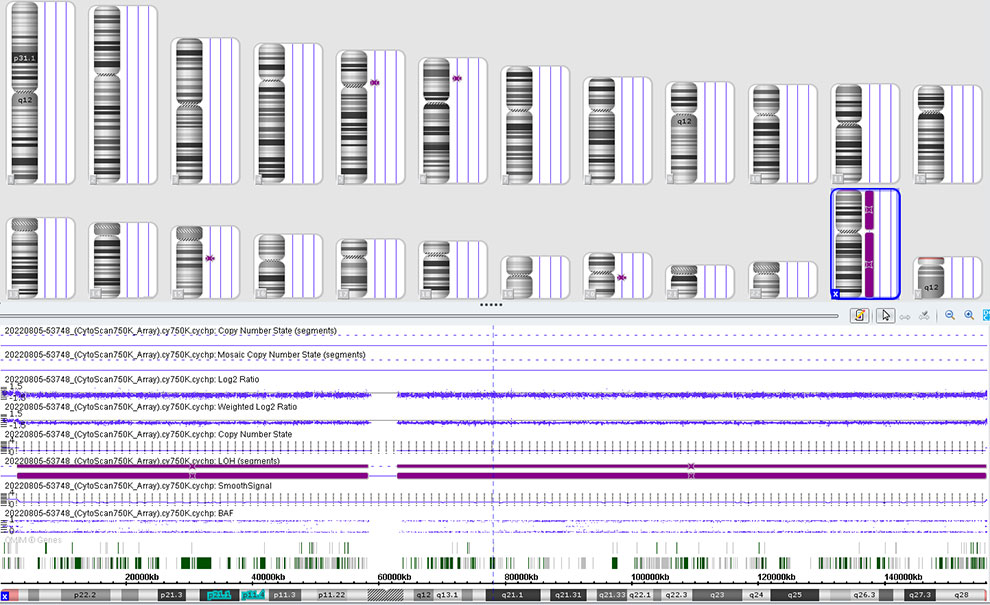Click purple marker beside chromosome 5 ideogram
This screenshot has width=990, height=605.
[374, 82]
